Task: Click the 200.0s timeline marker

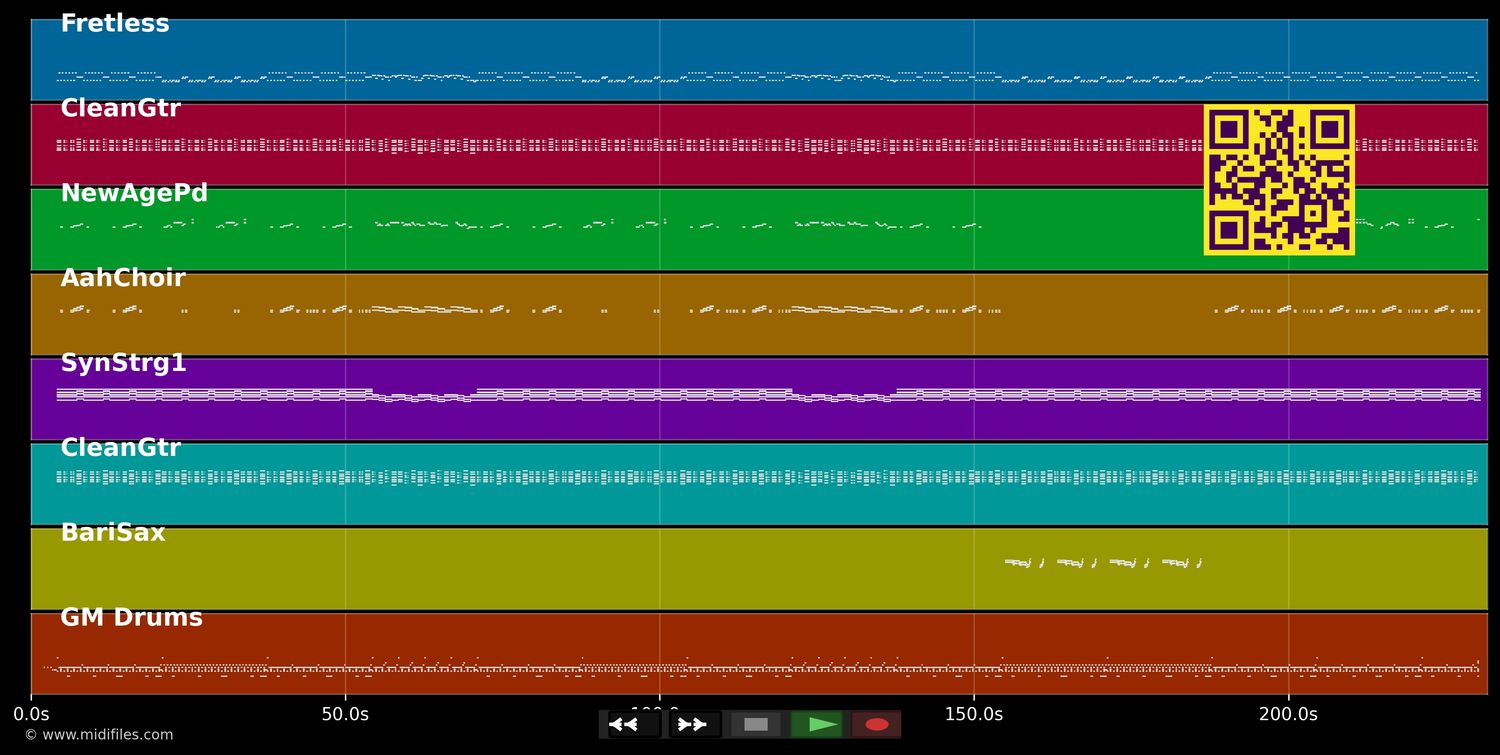Action: 1288,714
